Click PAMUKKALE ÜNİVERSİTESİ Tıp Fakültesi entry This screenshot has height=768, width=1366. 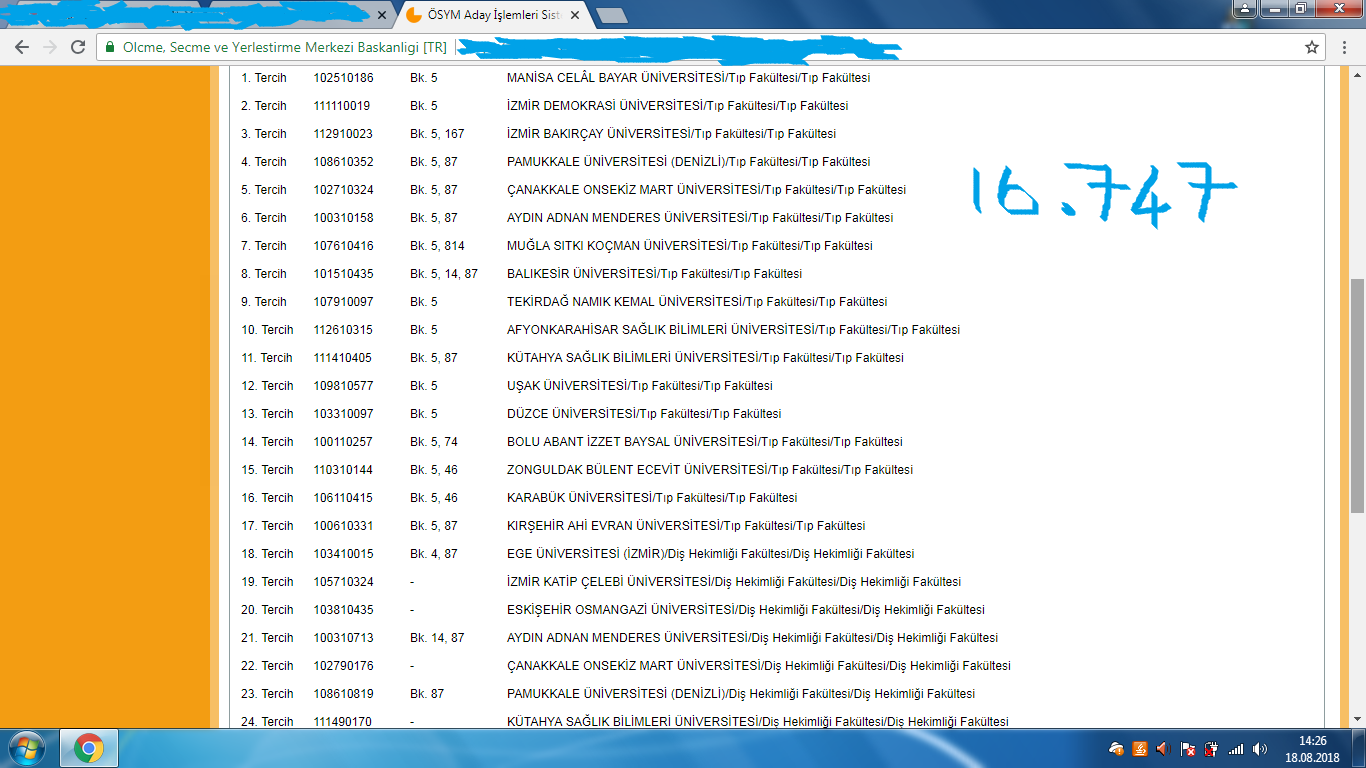pyautogui.click(x=689, y=162)
